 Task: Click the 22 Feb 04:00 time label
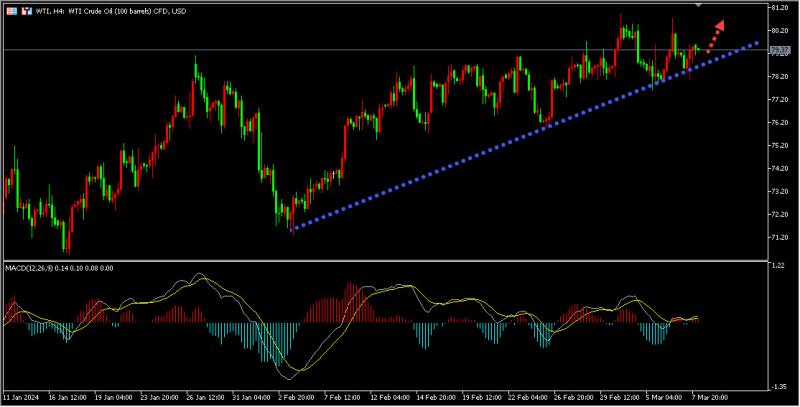[529, 397]
